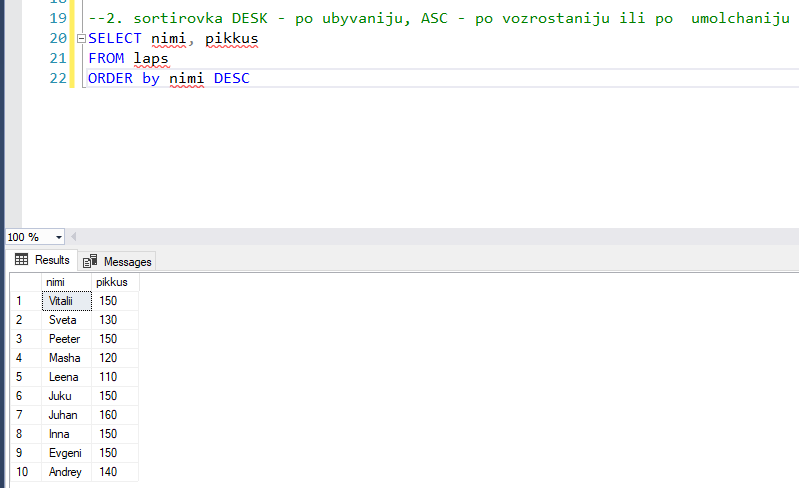Select the nimi column header
The image size is (799, 488).
point(66,282)
